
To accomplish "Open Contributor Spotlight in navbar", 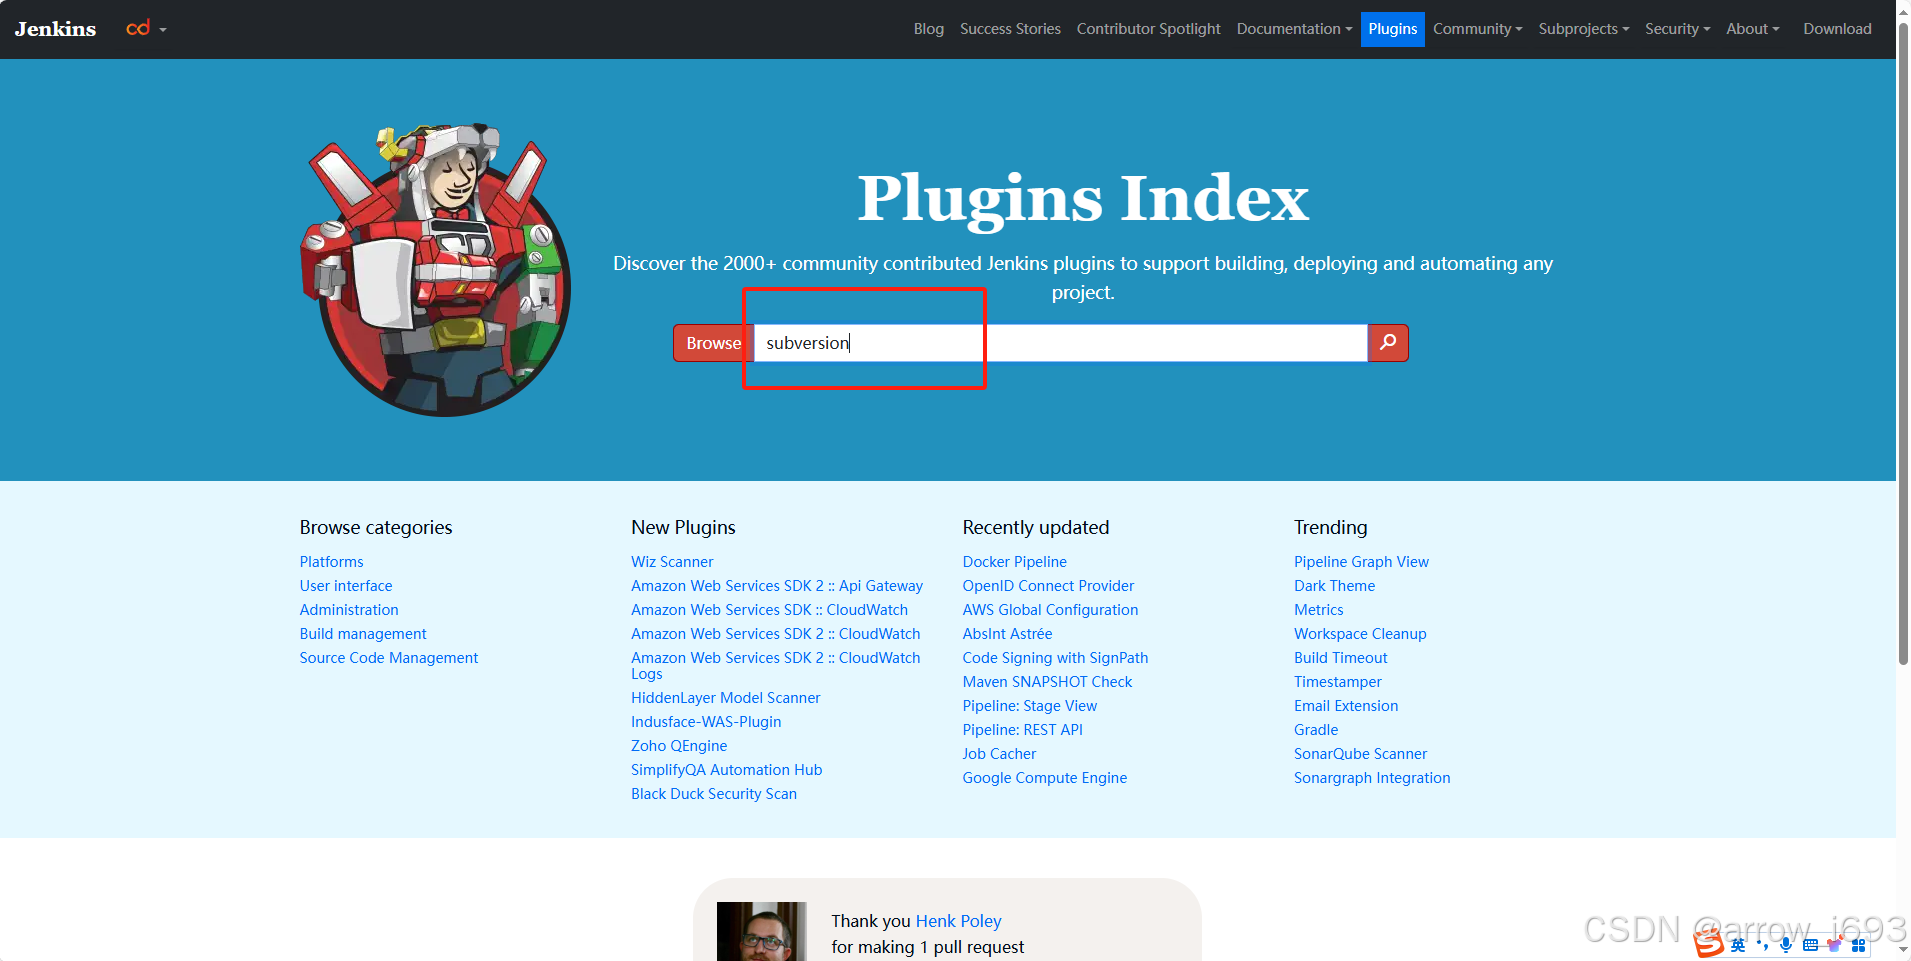I will [x=1148, y=29].
